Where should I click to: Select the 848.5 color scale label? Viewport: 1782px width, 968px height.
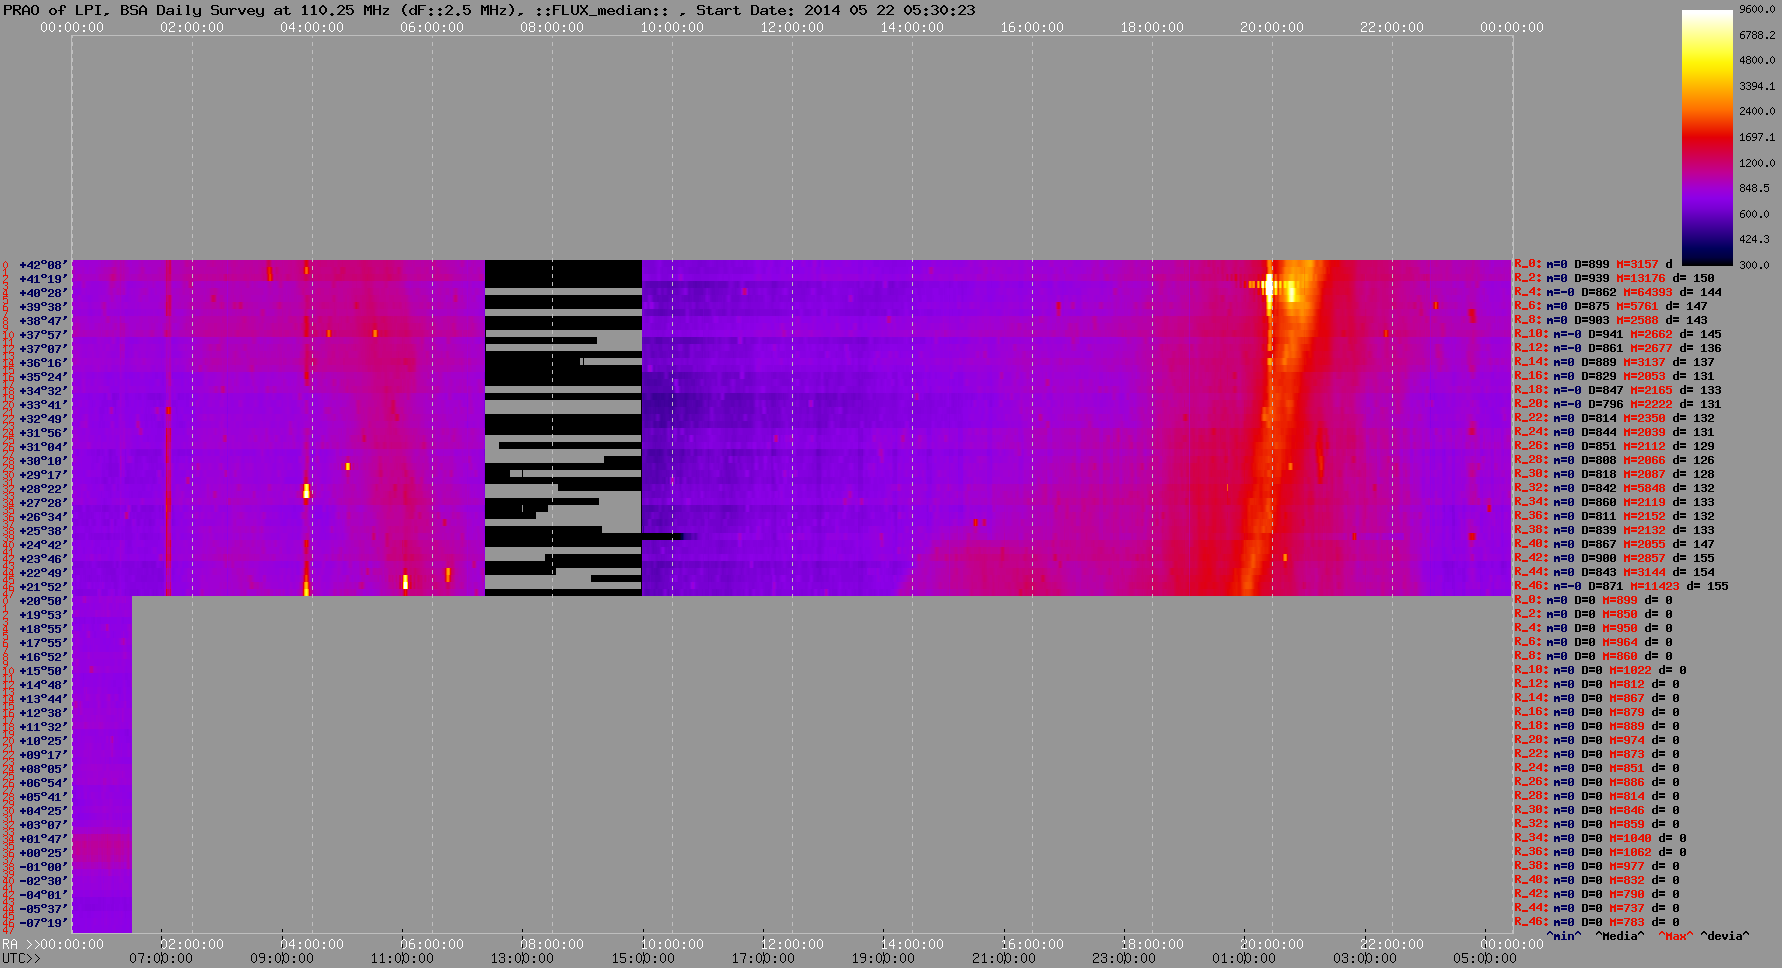point(1754,188)
